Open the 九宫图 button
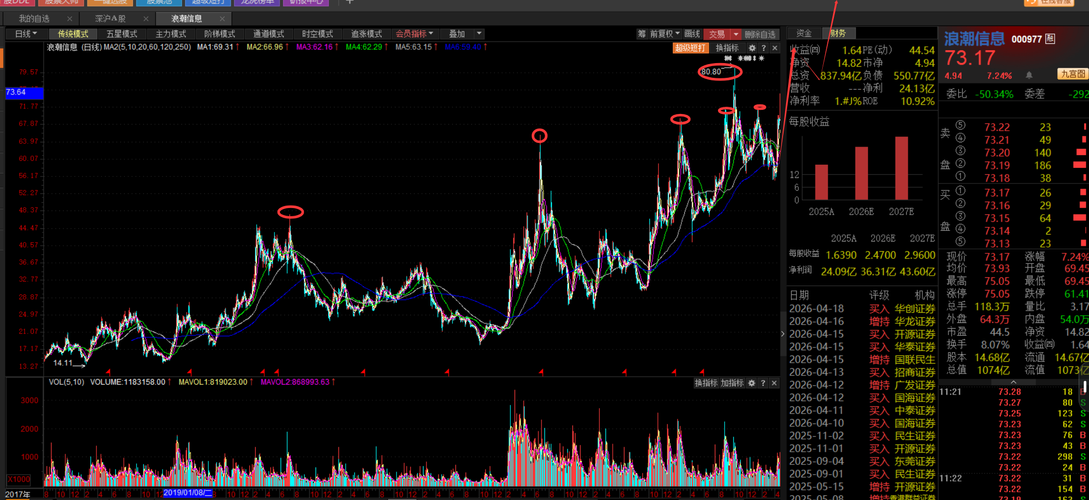This screenshot has width=1089, height=500. coord(1072,74)
